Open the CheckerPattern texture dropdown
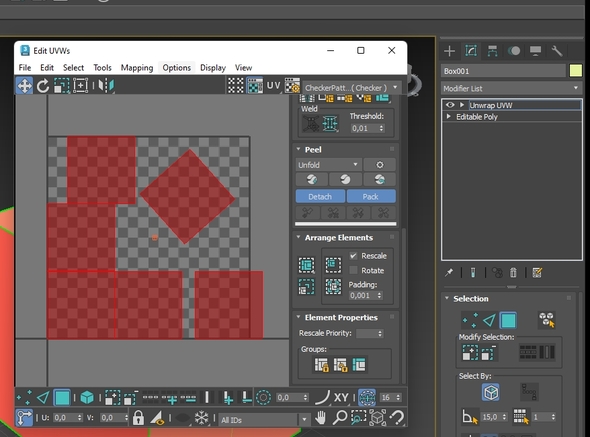The height and width of the screenshot is (437, 590). pyautogui.click(x=351, y=88)
